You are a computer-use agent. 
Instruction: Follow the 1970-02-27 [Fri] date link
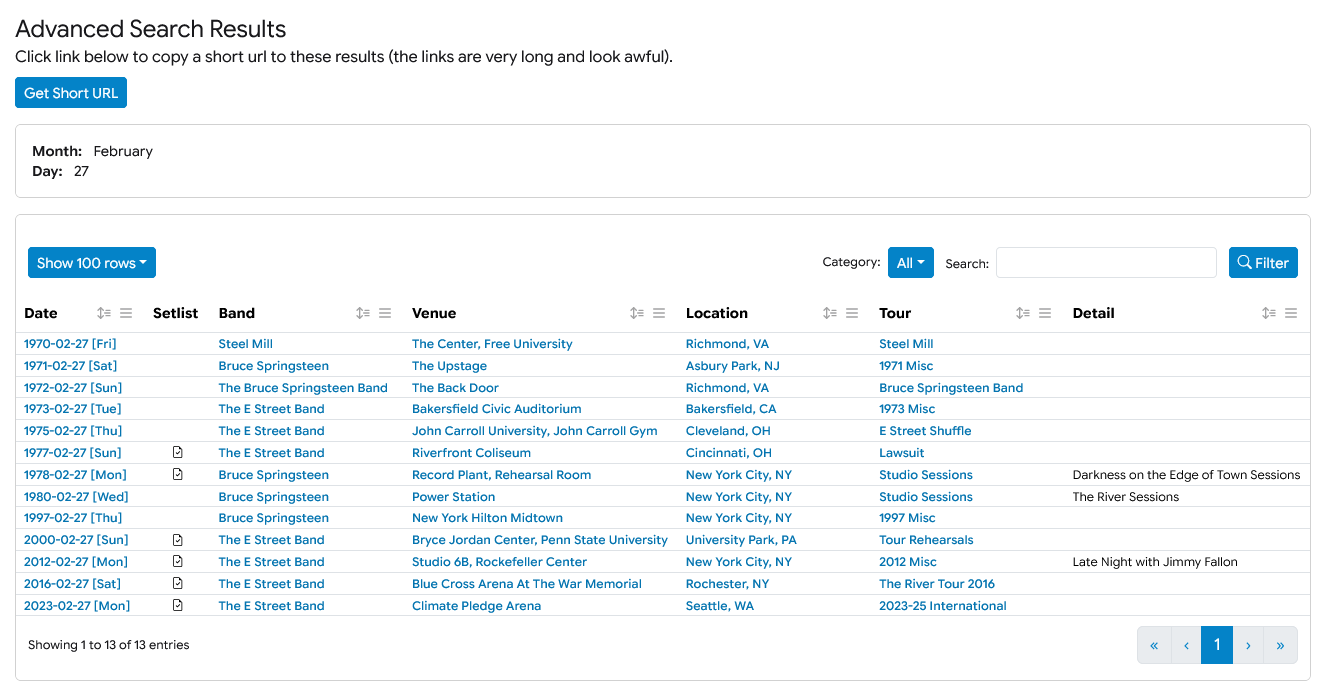tap(70, 344)
